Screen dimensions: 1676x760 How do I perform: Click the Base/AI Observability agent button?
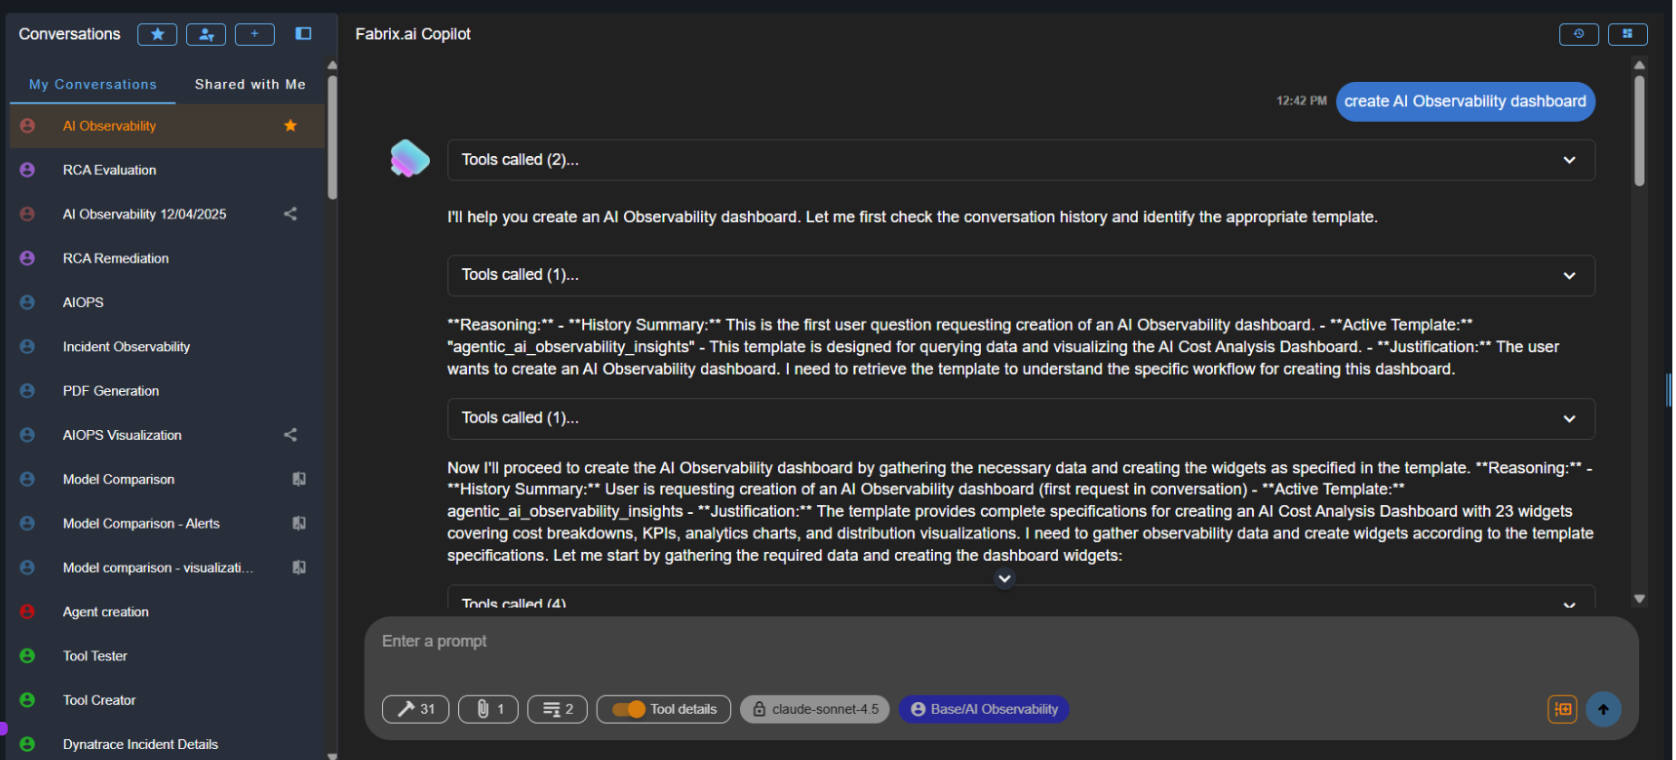click(x=984, y=709)
